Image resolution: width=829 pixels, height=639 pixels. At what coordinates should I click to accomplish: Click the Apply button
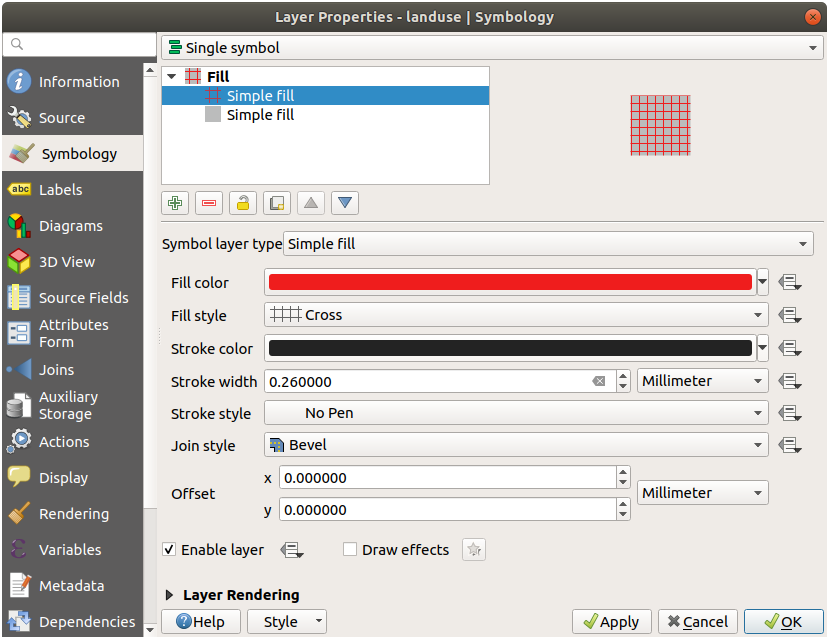click(x=611, y=621)
